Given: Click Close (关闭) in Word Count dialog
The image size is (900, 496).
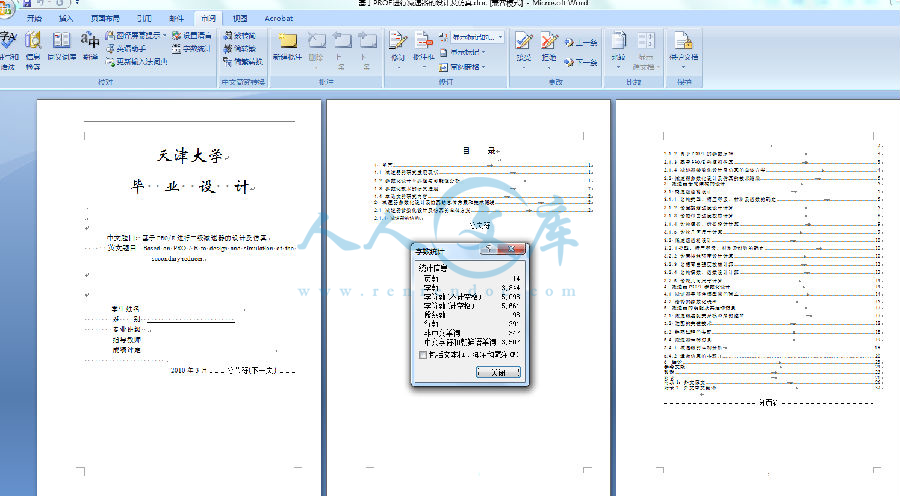Looking at the screenshot, I should (x=498, y=372).
